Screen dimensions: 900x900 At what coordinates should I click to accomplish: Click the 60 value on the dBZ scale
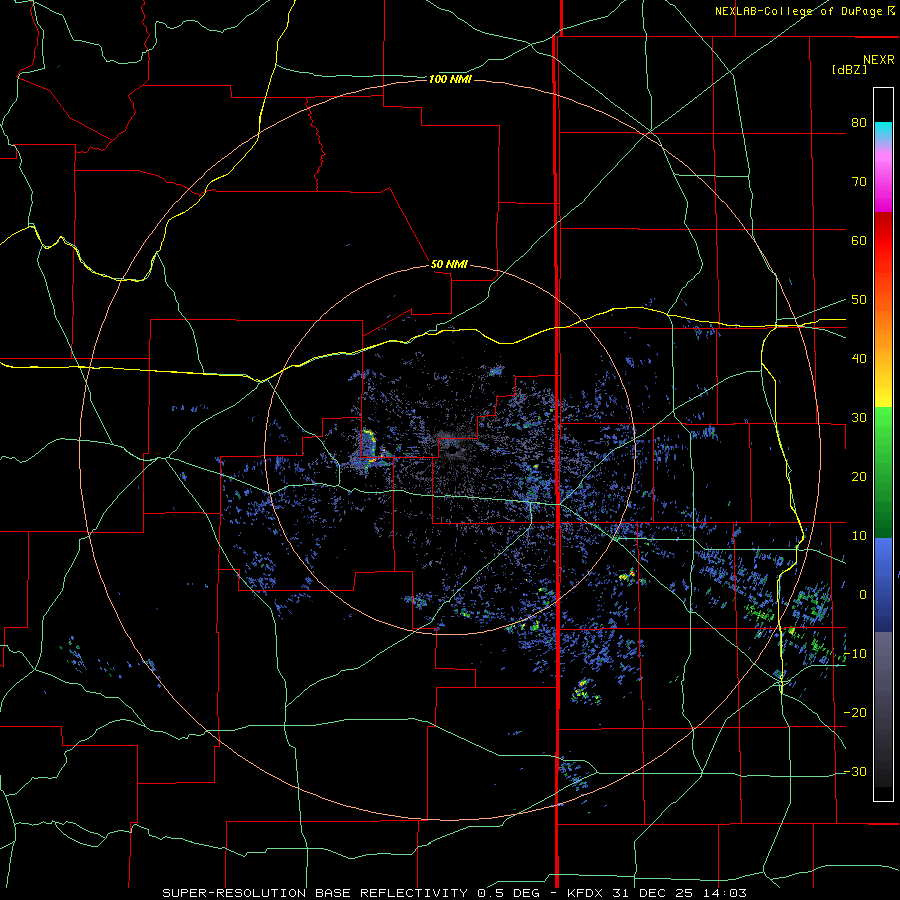coord(859,240)
